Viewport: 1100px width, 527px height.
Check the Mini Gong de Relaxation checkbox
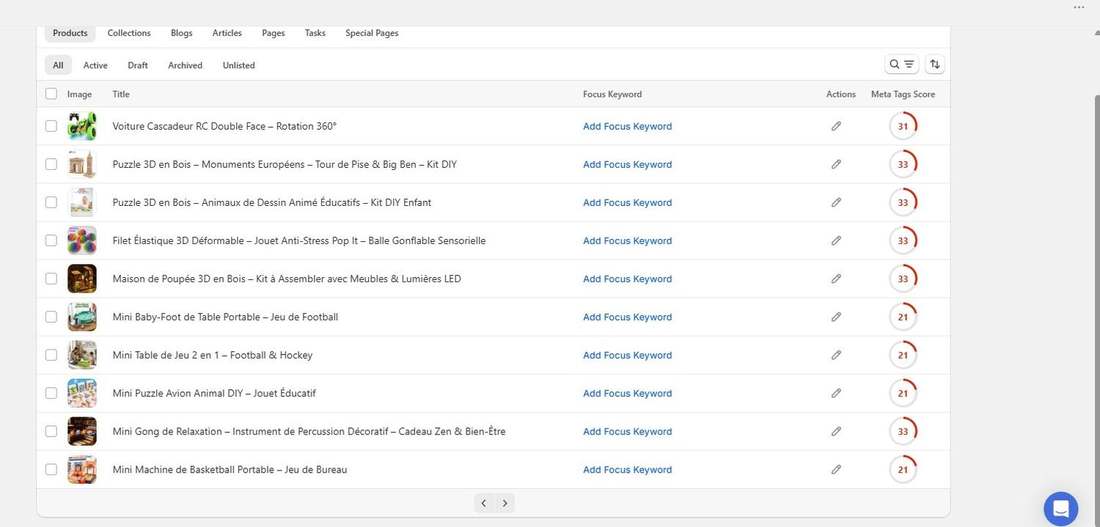pos(51,431)
